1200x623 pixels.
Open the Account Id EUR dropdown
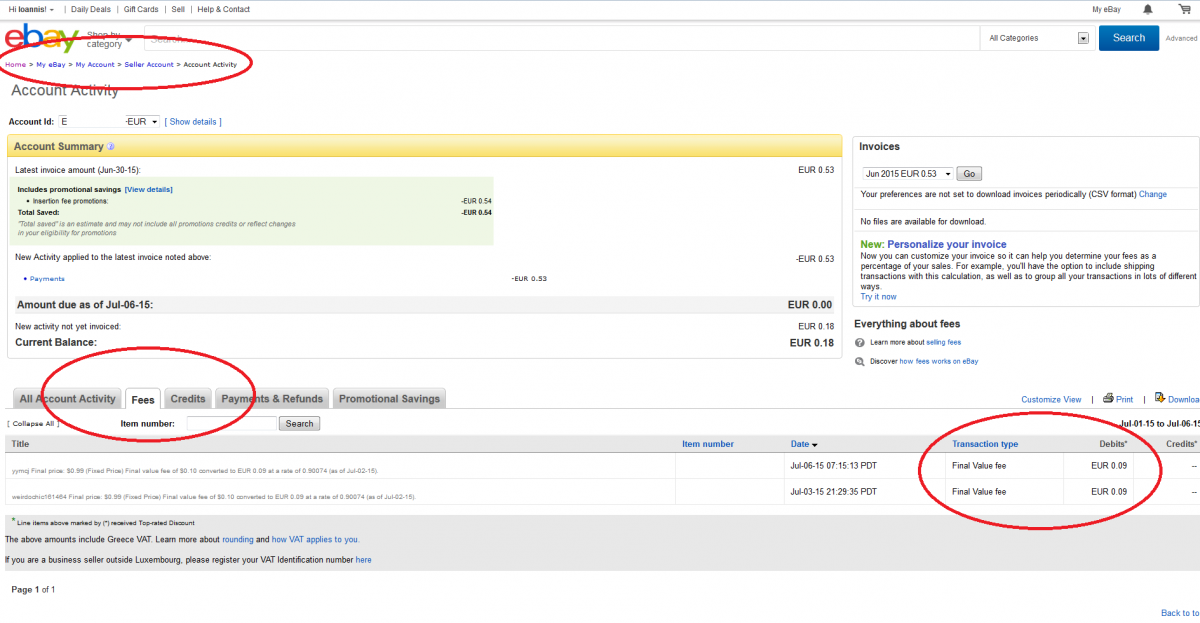tap(142, 122)
